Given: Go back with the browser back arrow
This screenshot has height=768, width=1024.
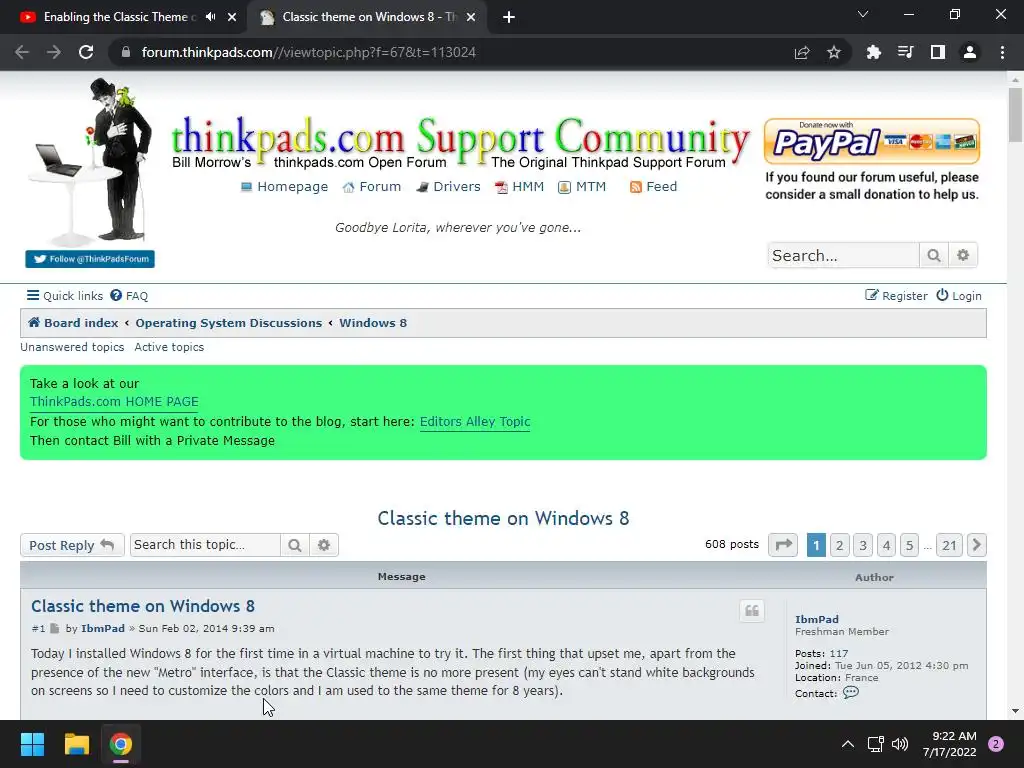Looking at the screenshot, I should point(22,52).
